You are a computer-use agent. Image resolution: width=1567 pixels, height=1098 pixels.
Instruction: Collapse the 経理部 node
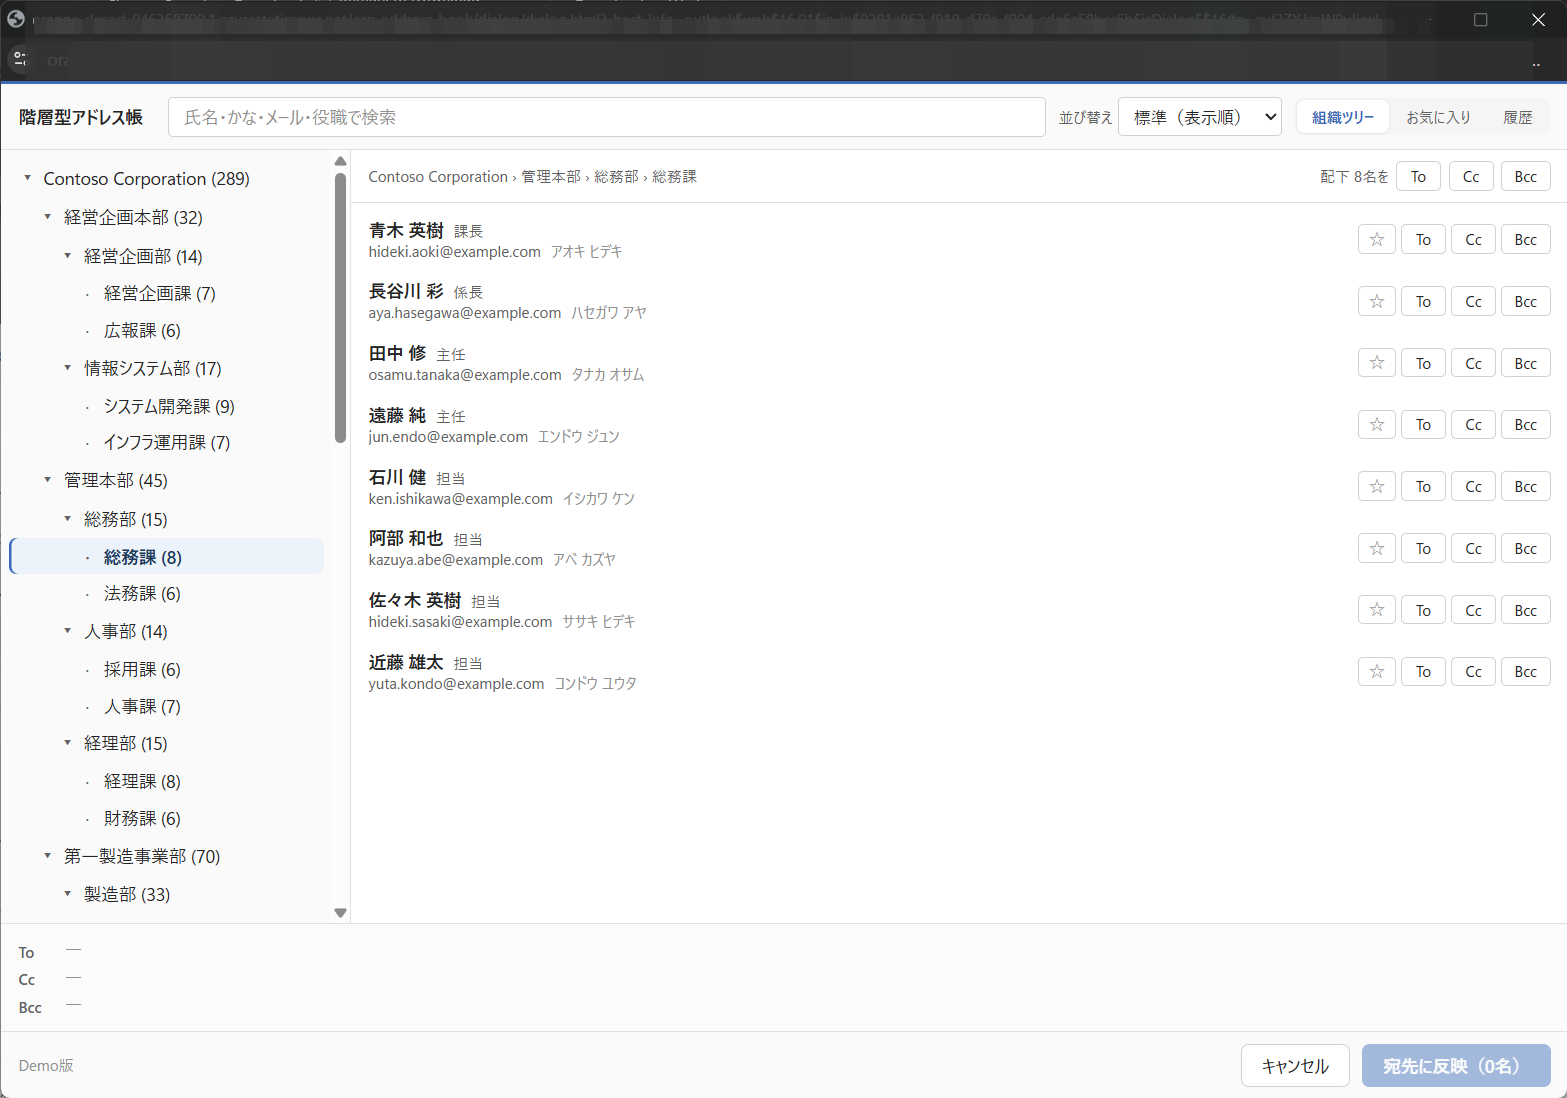68,743
